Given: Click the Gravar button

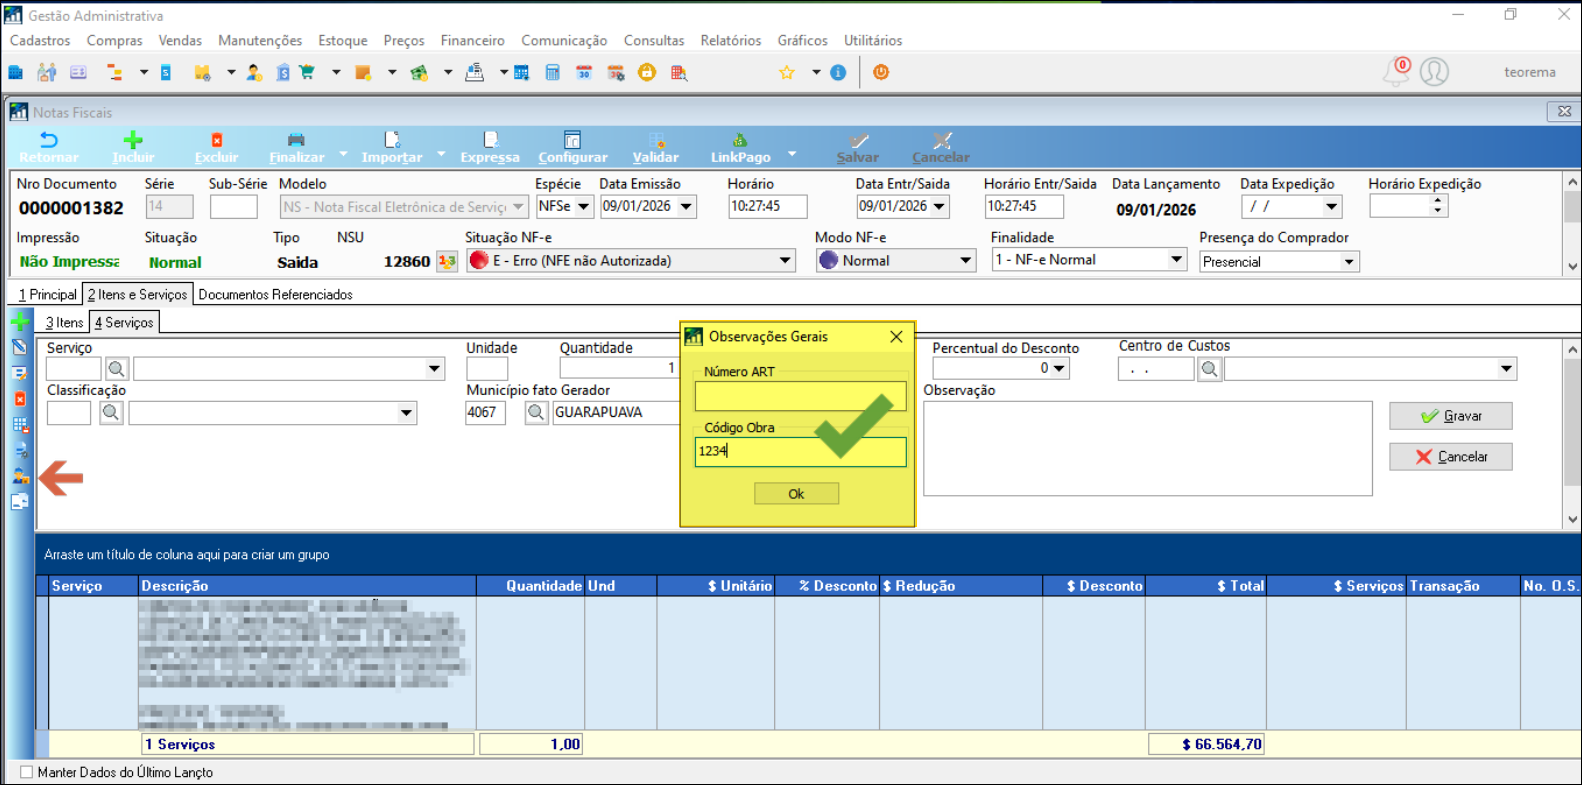Looking at the screenshot, I should click(x=1450, y=416).
